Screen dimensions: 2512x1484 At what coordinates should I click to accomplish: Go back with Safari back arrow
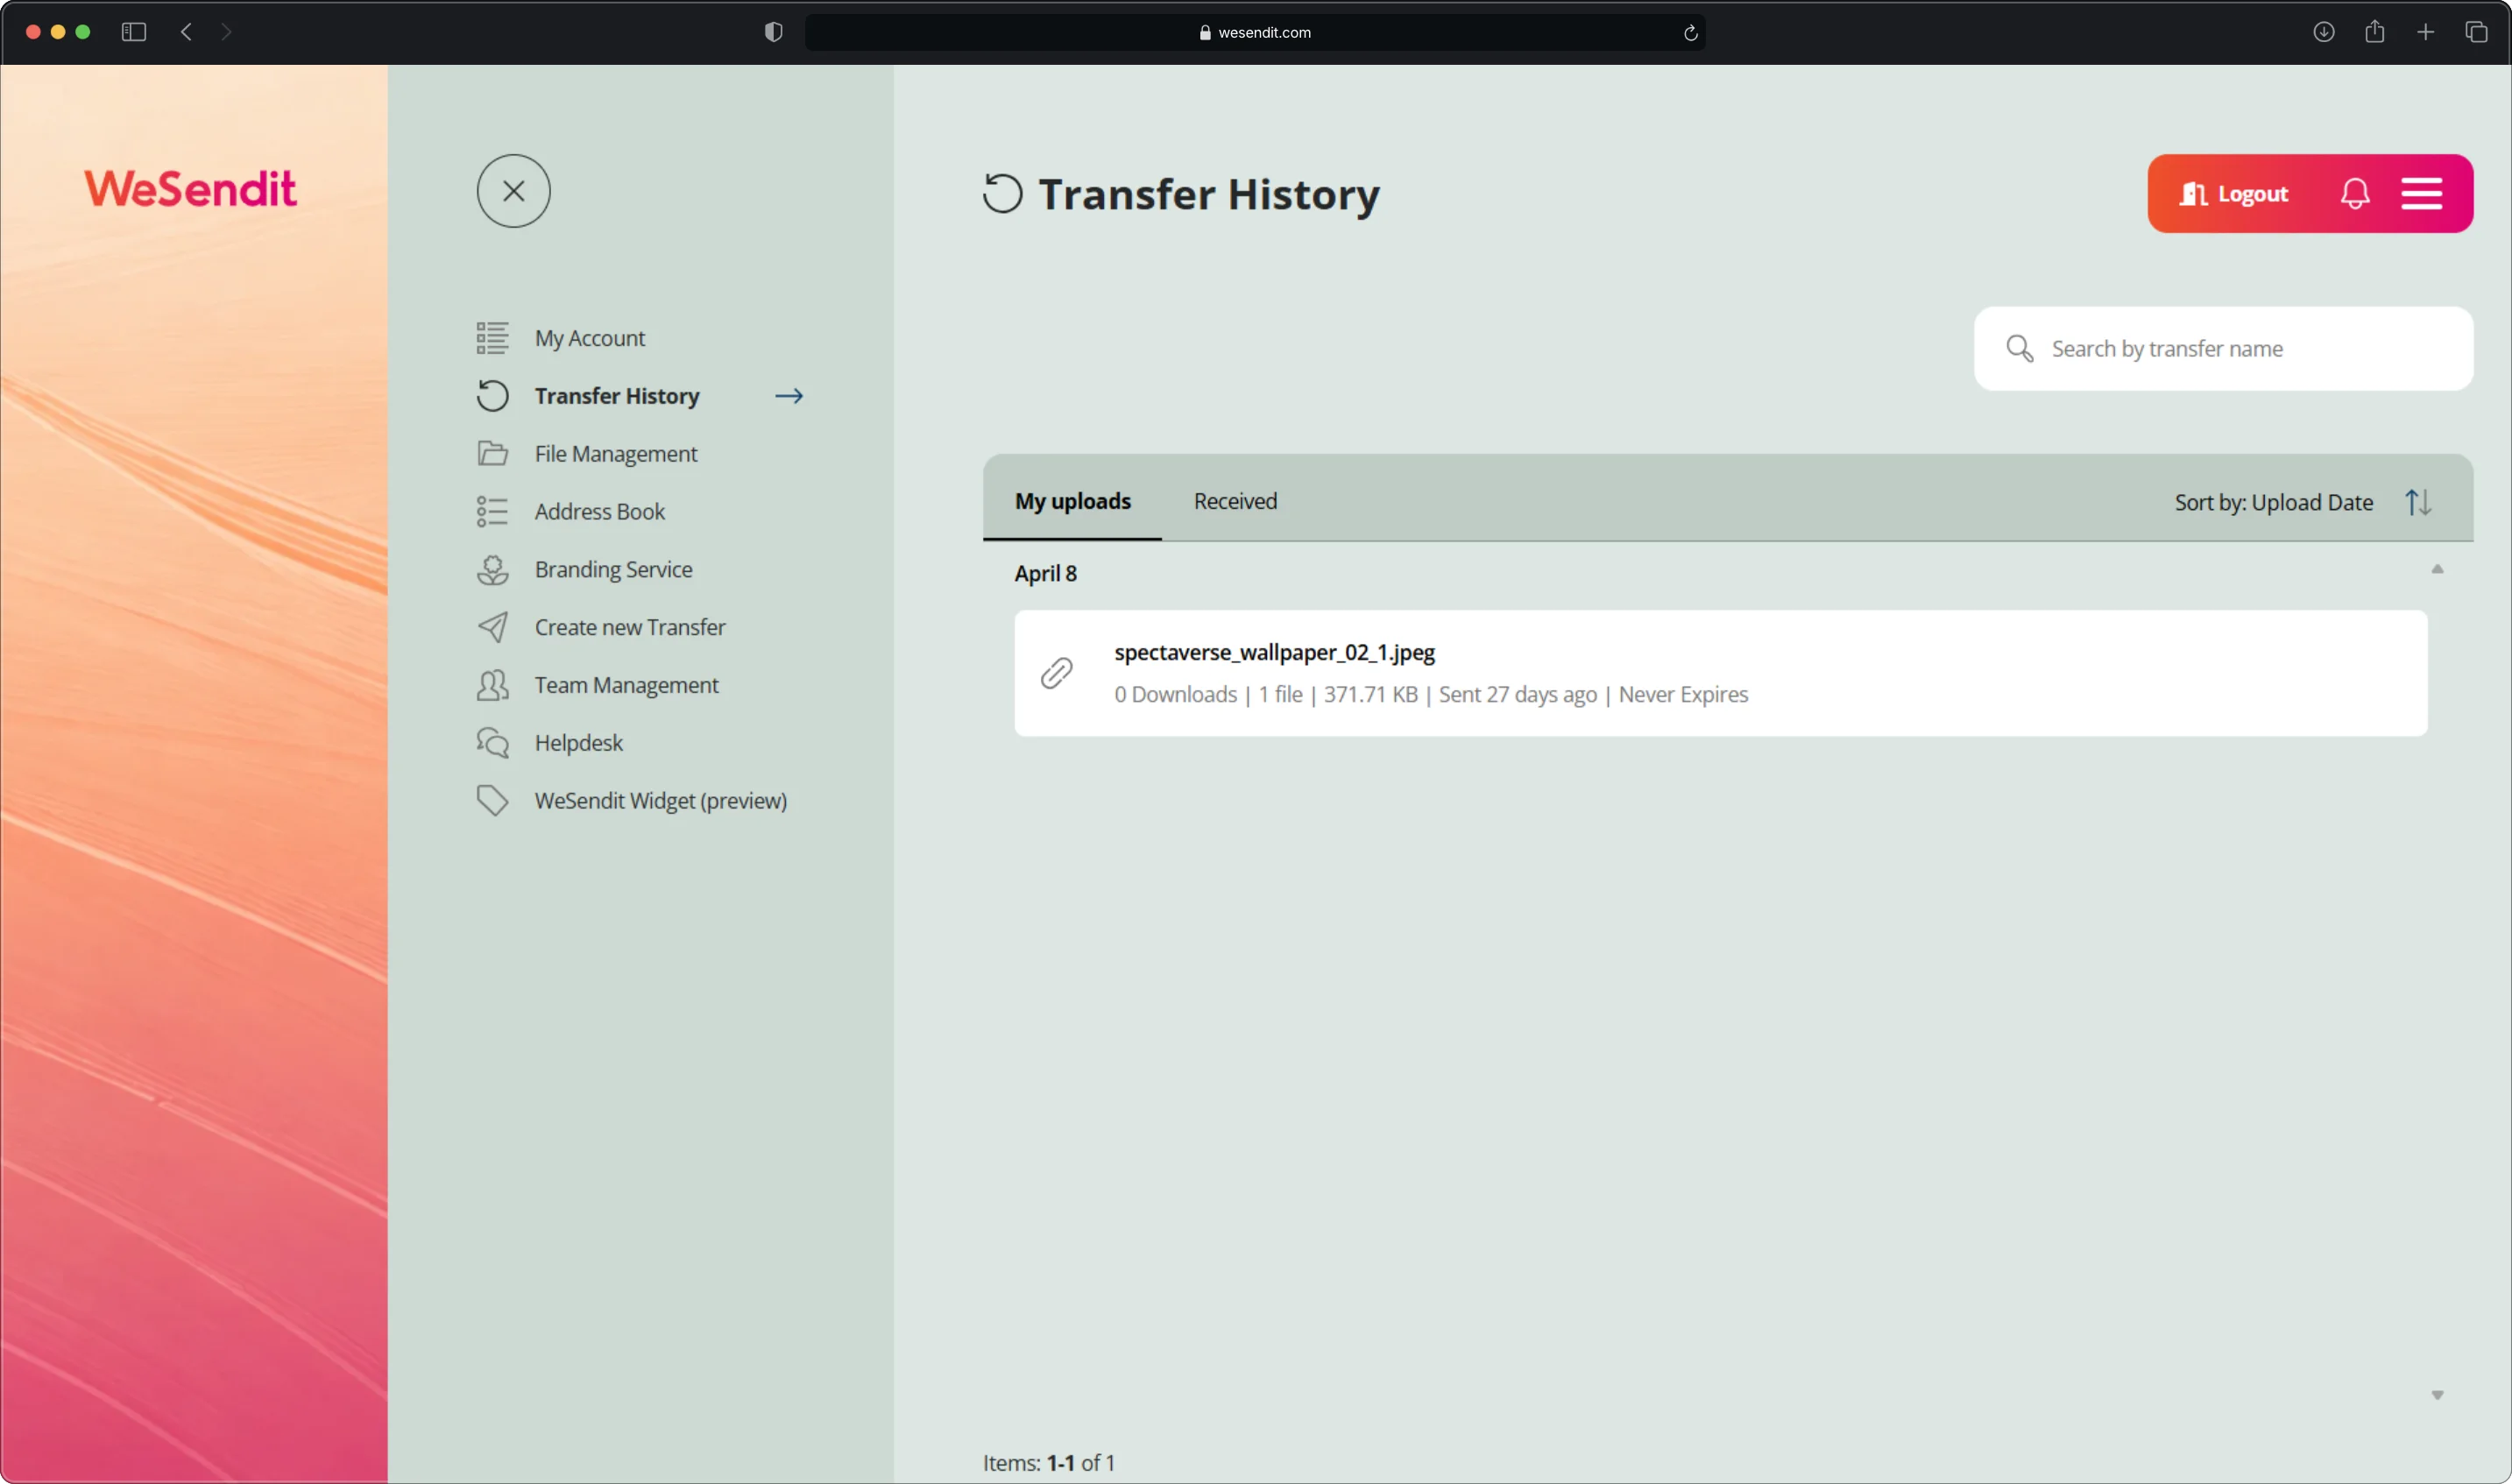click(187, 32)
